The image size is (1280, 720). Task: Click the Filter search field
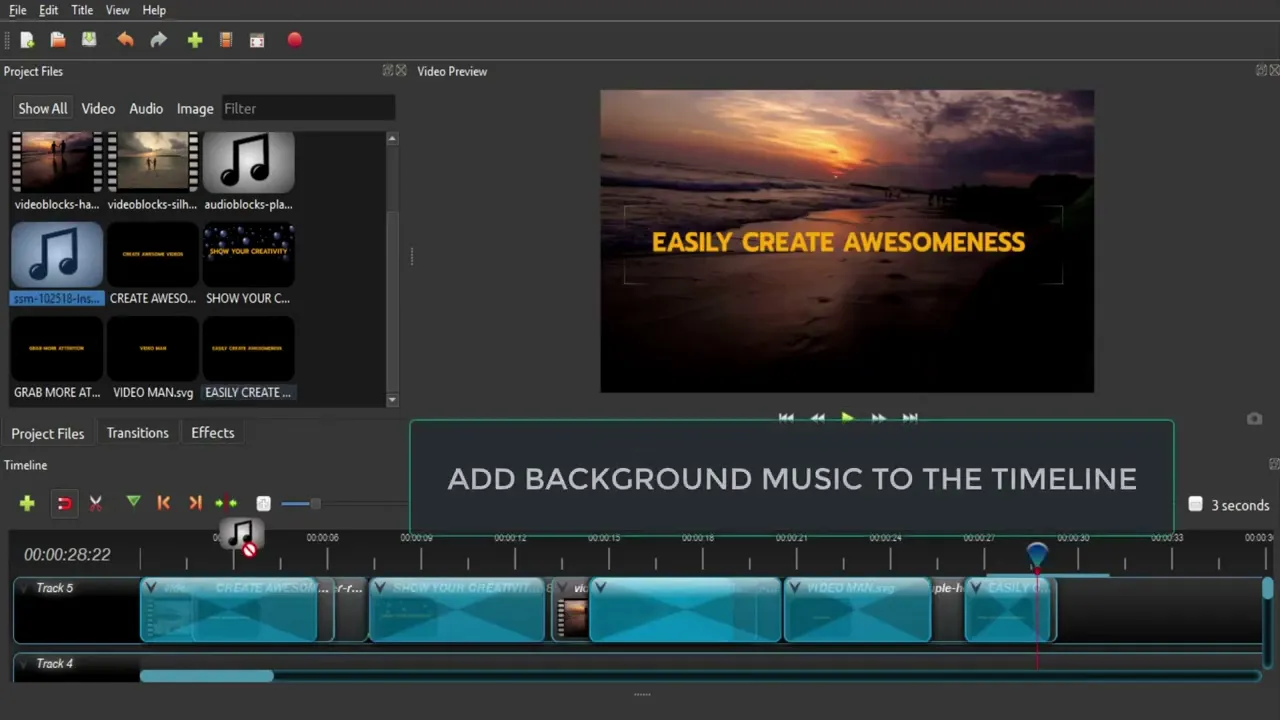[x=308, y=108]
